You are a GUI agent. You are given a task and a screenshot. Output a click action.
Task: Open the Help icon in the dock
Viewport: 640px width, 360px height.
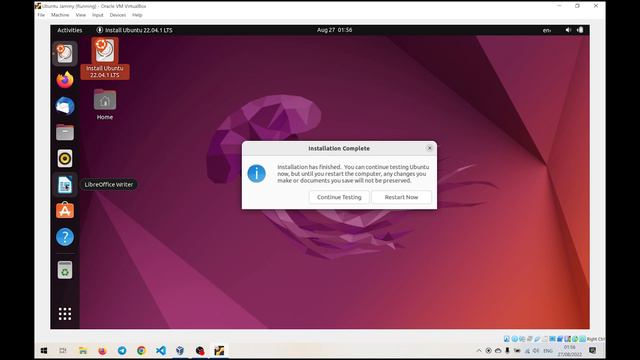(65, 237)
